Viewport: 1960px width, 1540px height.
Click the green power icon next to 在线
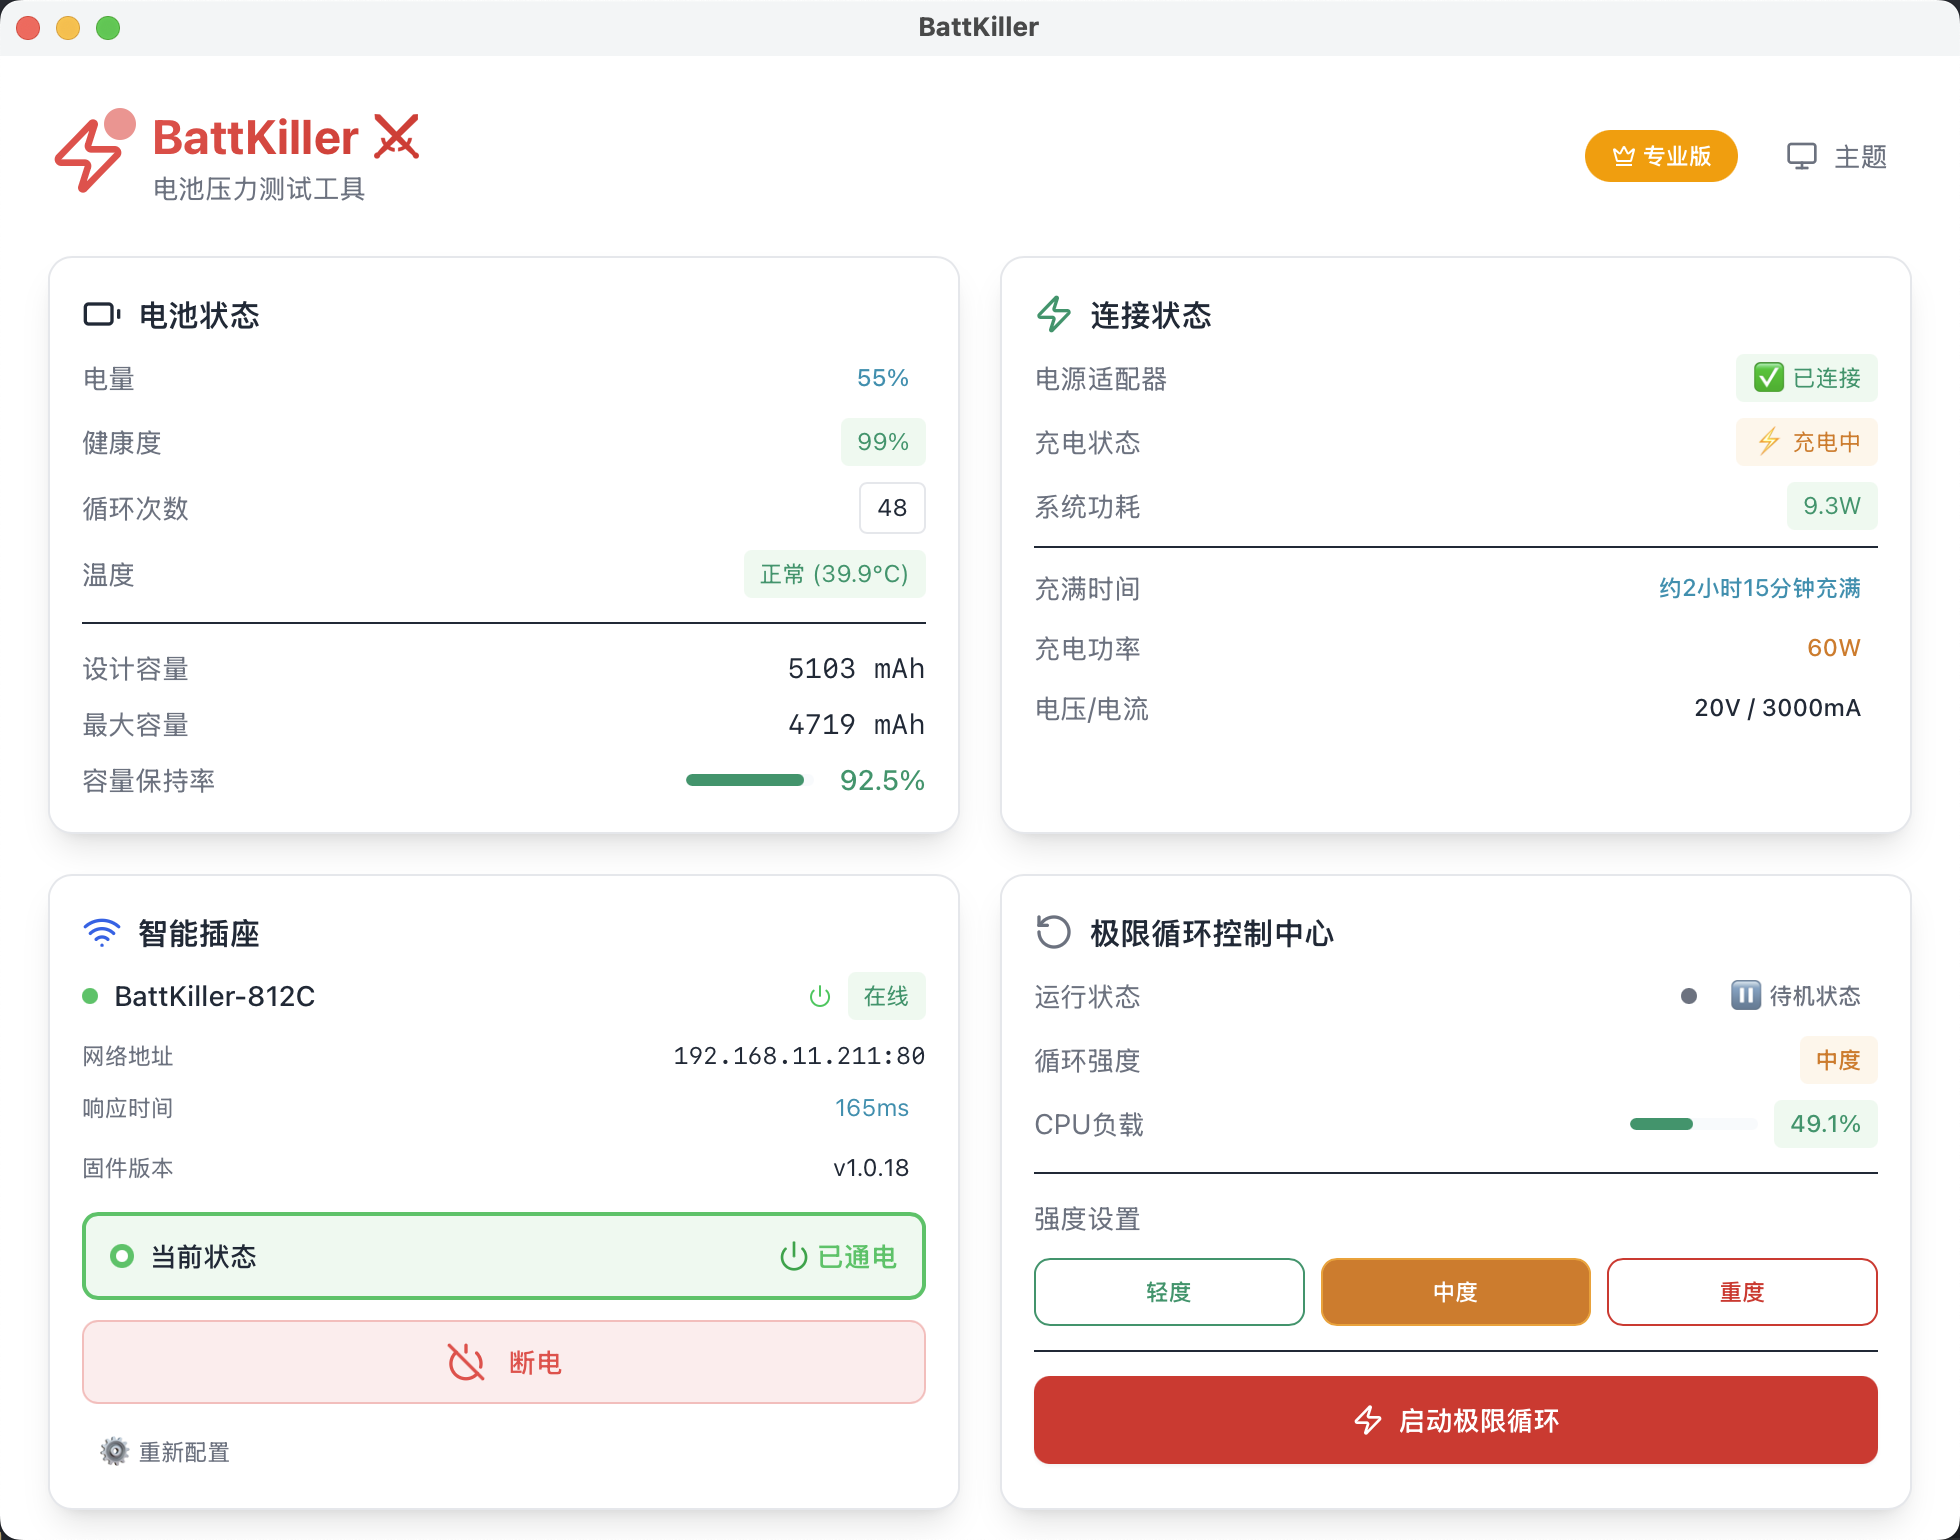tap(820, 996)
